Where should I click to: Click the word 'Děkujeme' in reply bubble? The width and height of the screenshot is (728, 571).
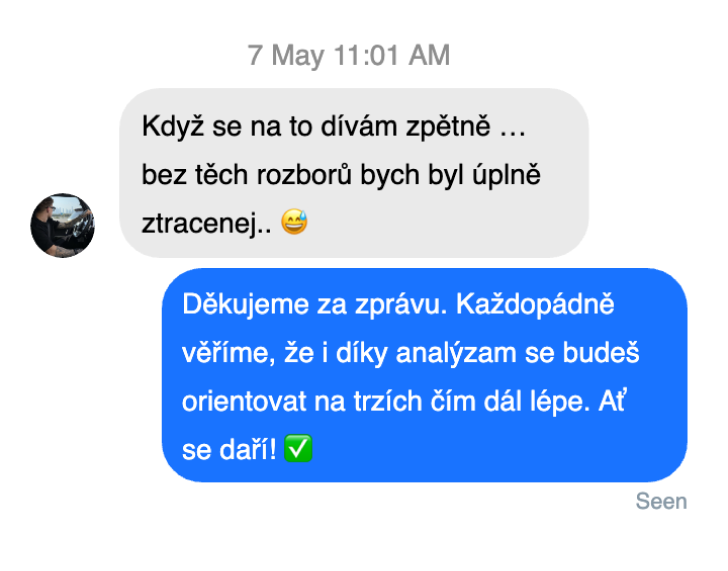coord(246,306)
